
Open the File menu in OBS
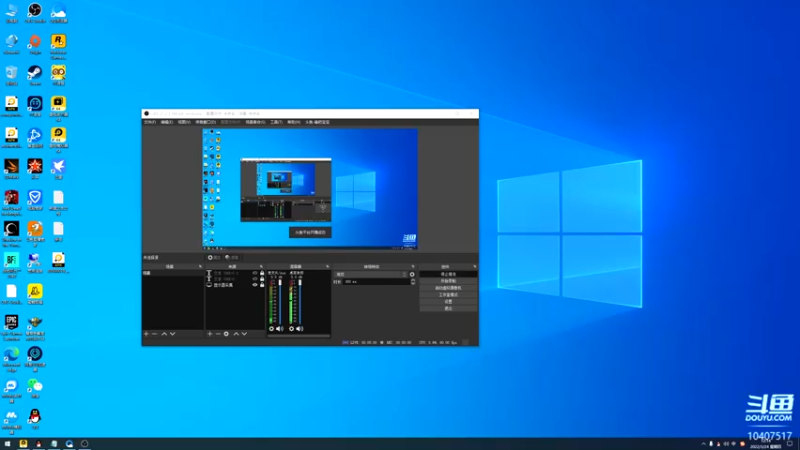[149, 122]
